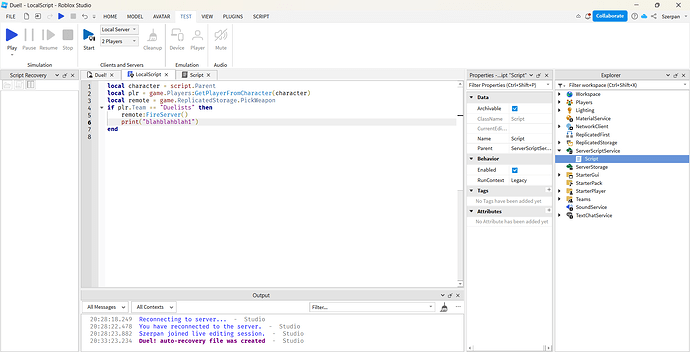This screenshot has width=690, height=364.
Task: Click the blue cloud sync icon
Action: (644, 16)
